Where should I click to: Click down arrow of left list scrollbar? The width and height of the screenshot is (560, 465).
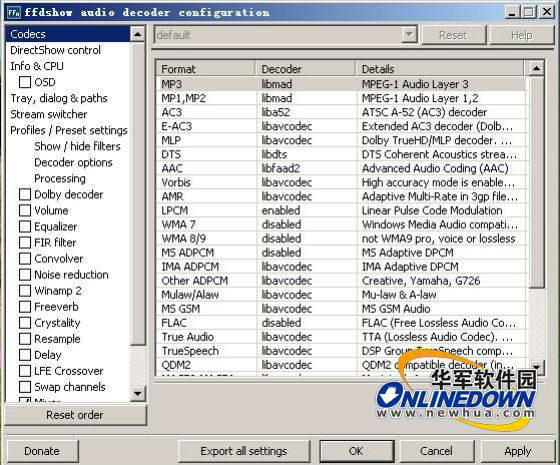[x=138, y=394]
